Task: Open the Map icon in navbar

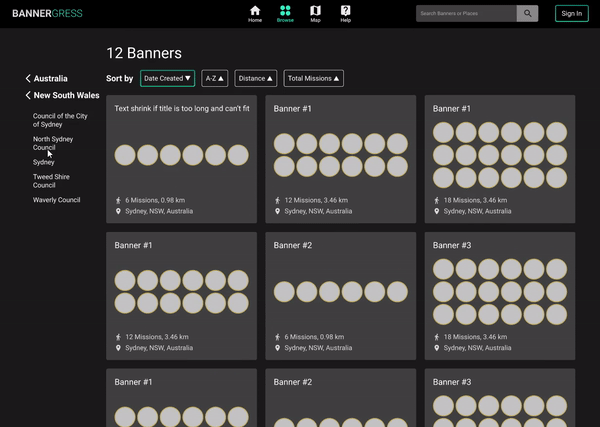Action: point(315,13)
